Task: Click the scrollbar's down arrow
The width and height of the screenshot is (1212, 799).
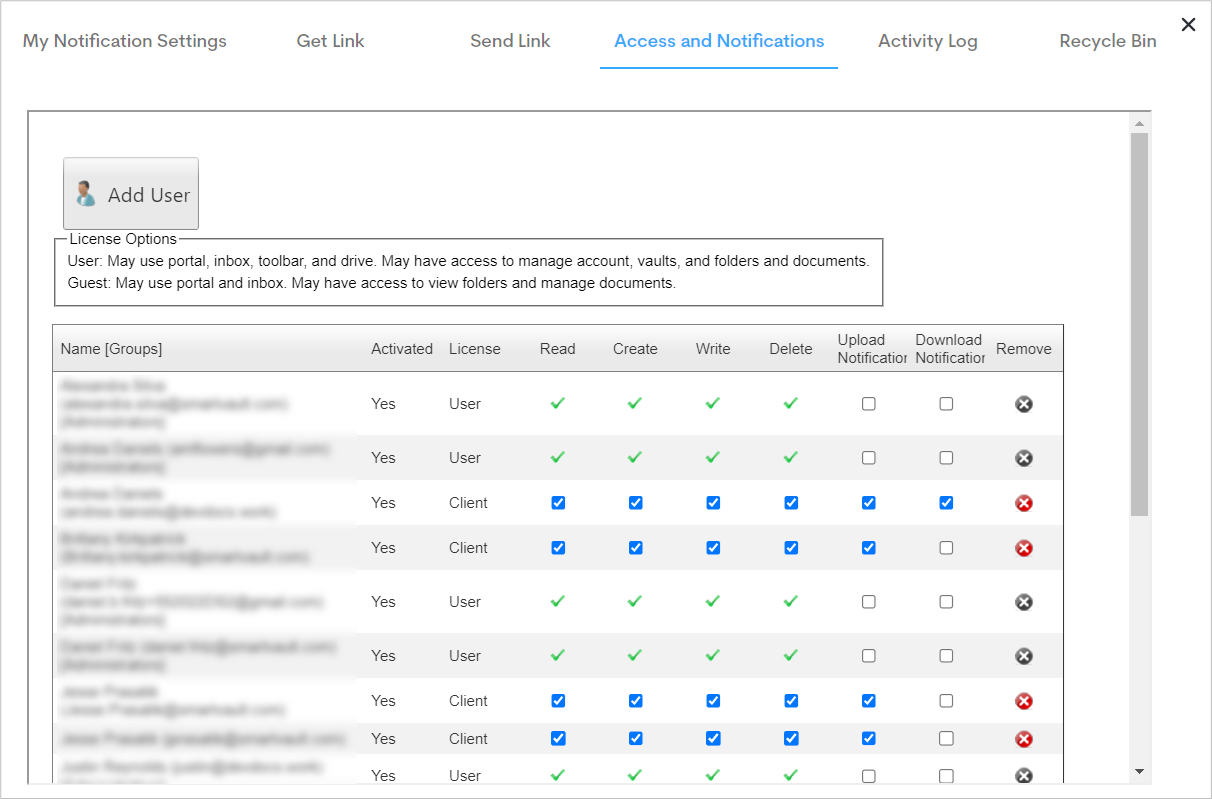Action: [1139, 772]
